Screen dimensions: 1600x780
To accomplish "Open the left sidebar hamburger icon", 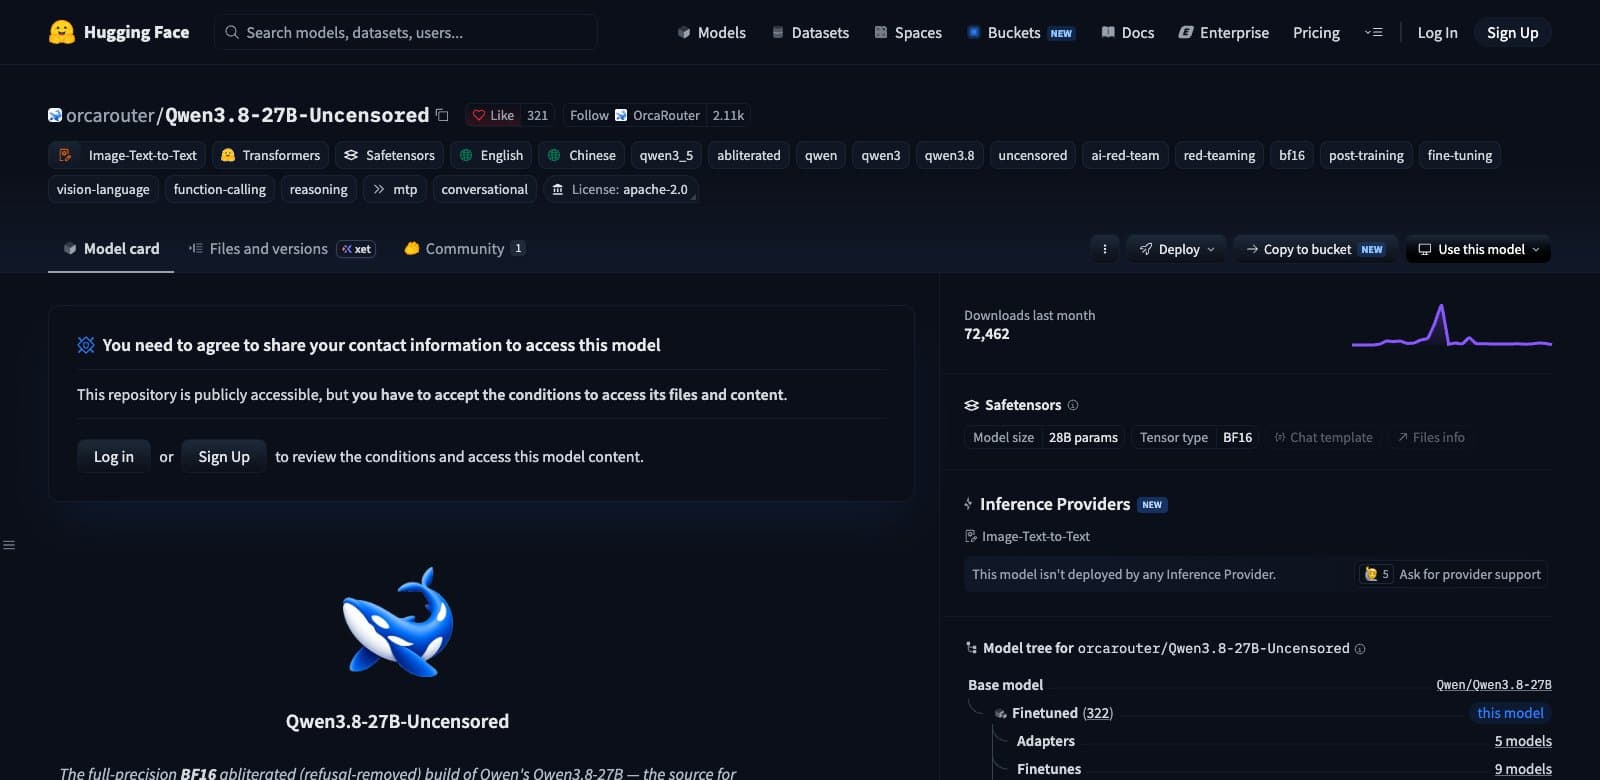I will pos(9,545).
